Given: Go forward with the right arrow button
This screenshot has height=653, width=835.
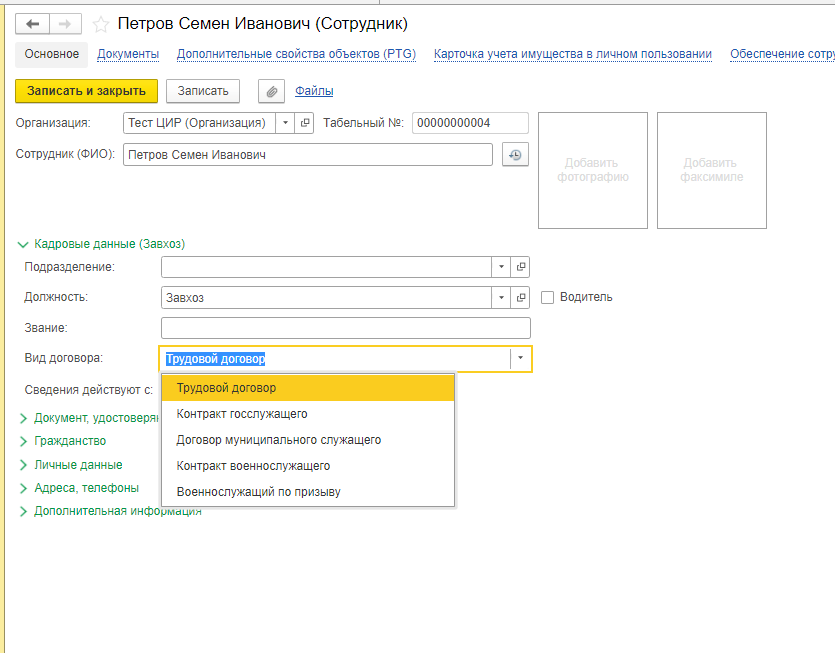Looking at the screenshot, I should tap(66, 24).
